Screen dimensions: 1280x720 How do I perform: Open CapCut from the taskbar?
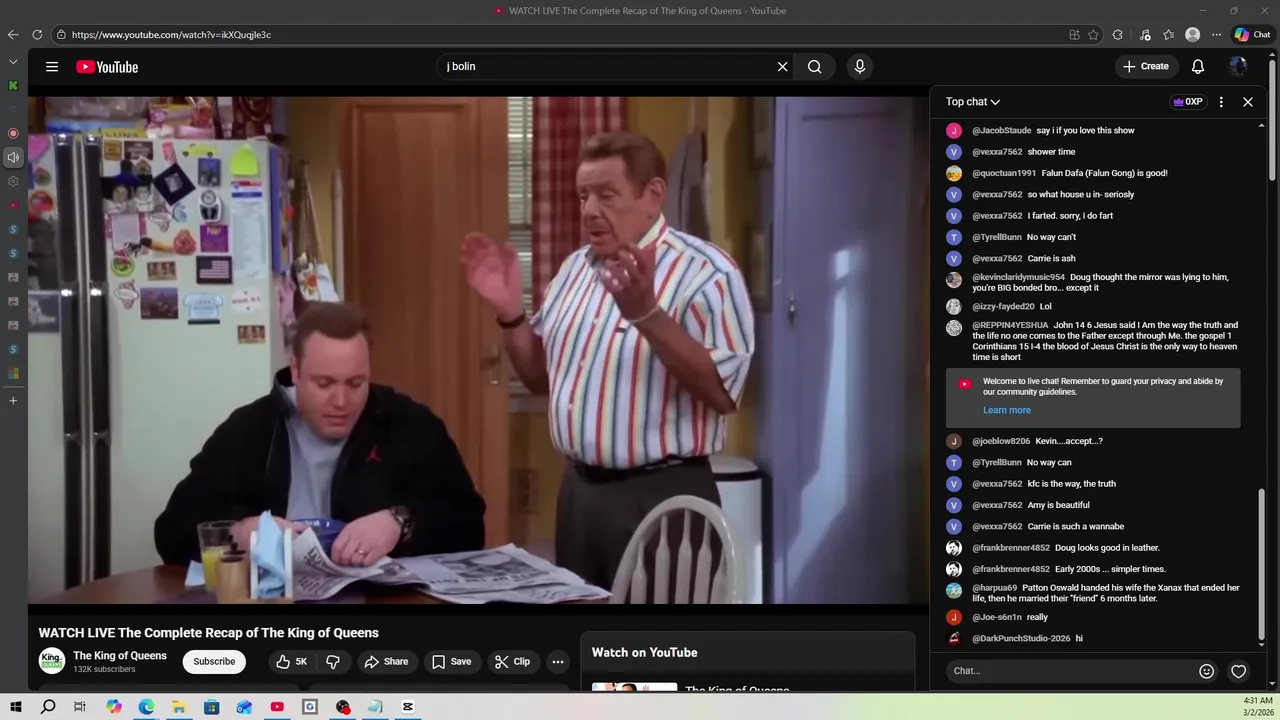point(408,707)
